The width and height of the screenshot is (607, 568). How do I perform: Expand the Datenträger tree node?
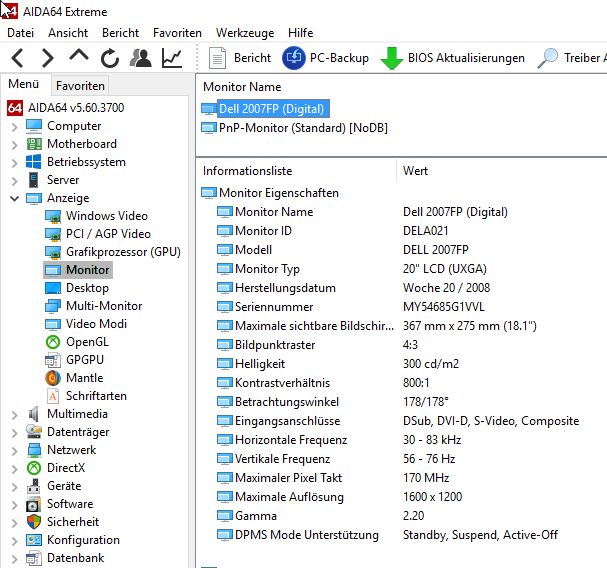point(15,433)
